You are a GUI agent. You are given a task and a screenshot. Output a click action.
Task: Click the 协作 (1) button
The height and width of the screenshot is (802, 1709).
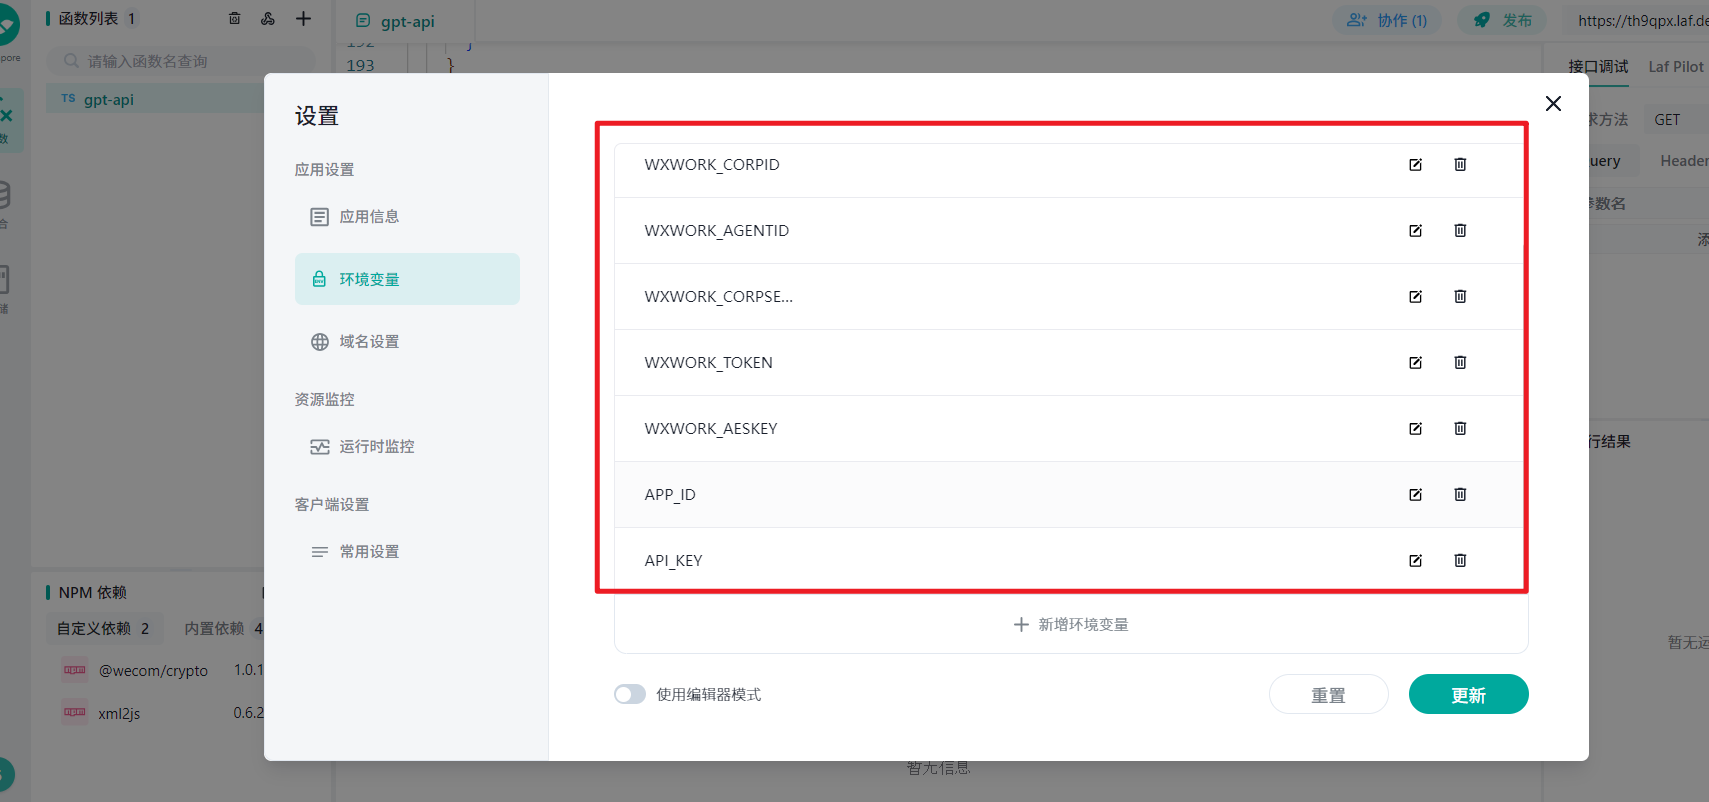(x=1386, y=20)
